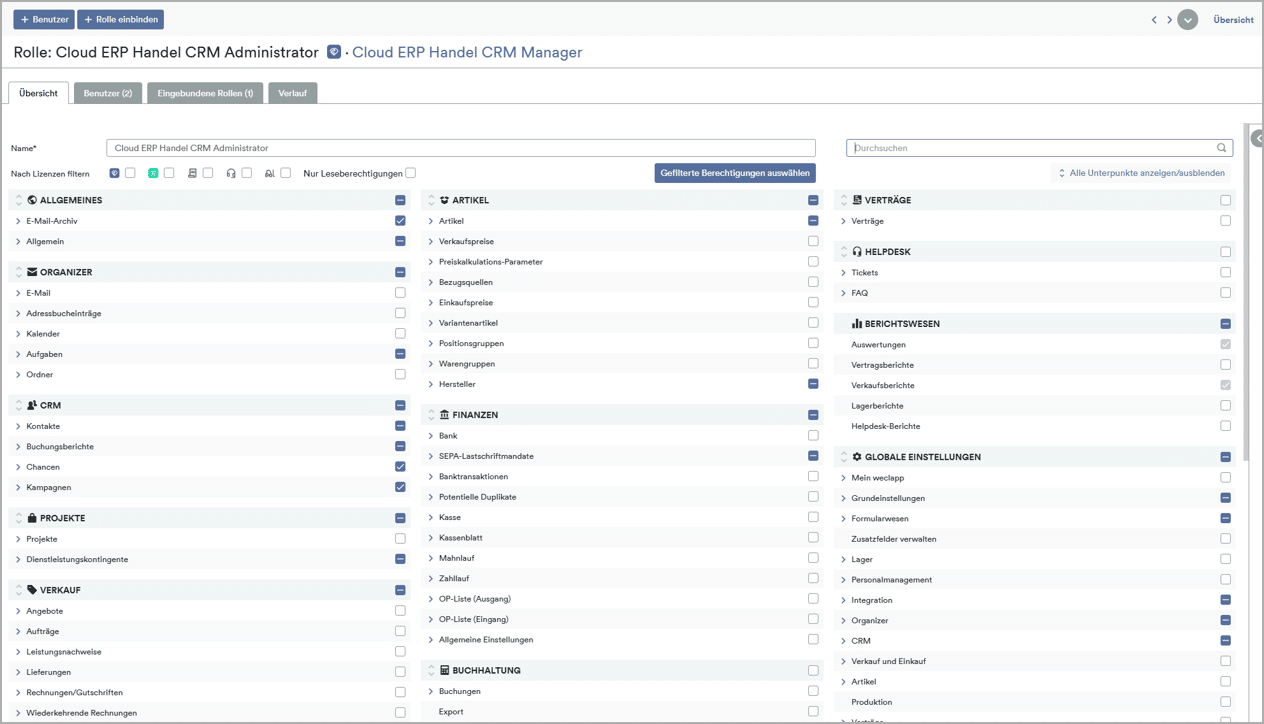Click the gear icon beside Globale Einstellungen
This screenshot has height=724, width=1264.
856,457
